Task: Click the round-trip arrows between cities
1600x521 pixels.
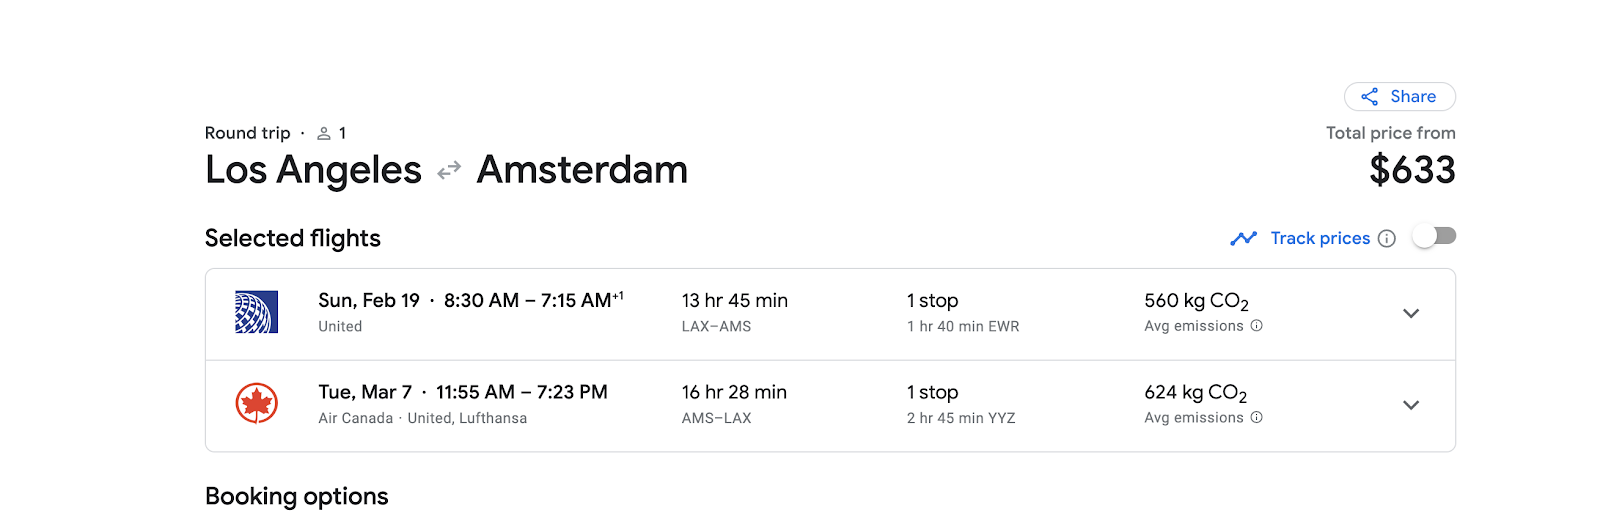Action: coord(449,170)
